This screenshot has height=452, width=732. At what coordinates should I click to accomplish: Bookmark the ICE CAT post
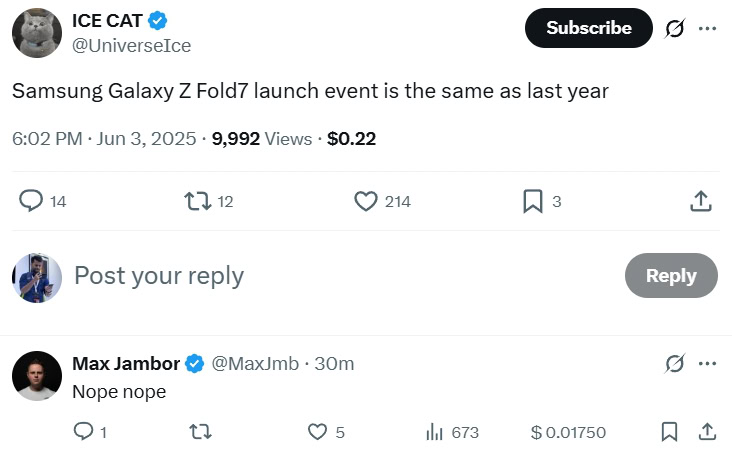click(533, 201)
